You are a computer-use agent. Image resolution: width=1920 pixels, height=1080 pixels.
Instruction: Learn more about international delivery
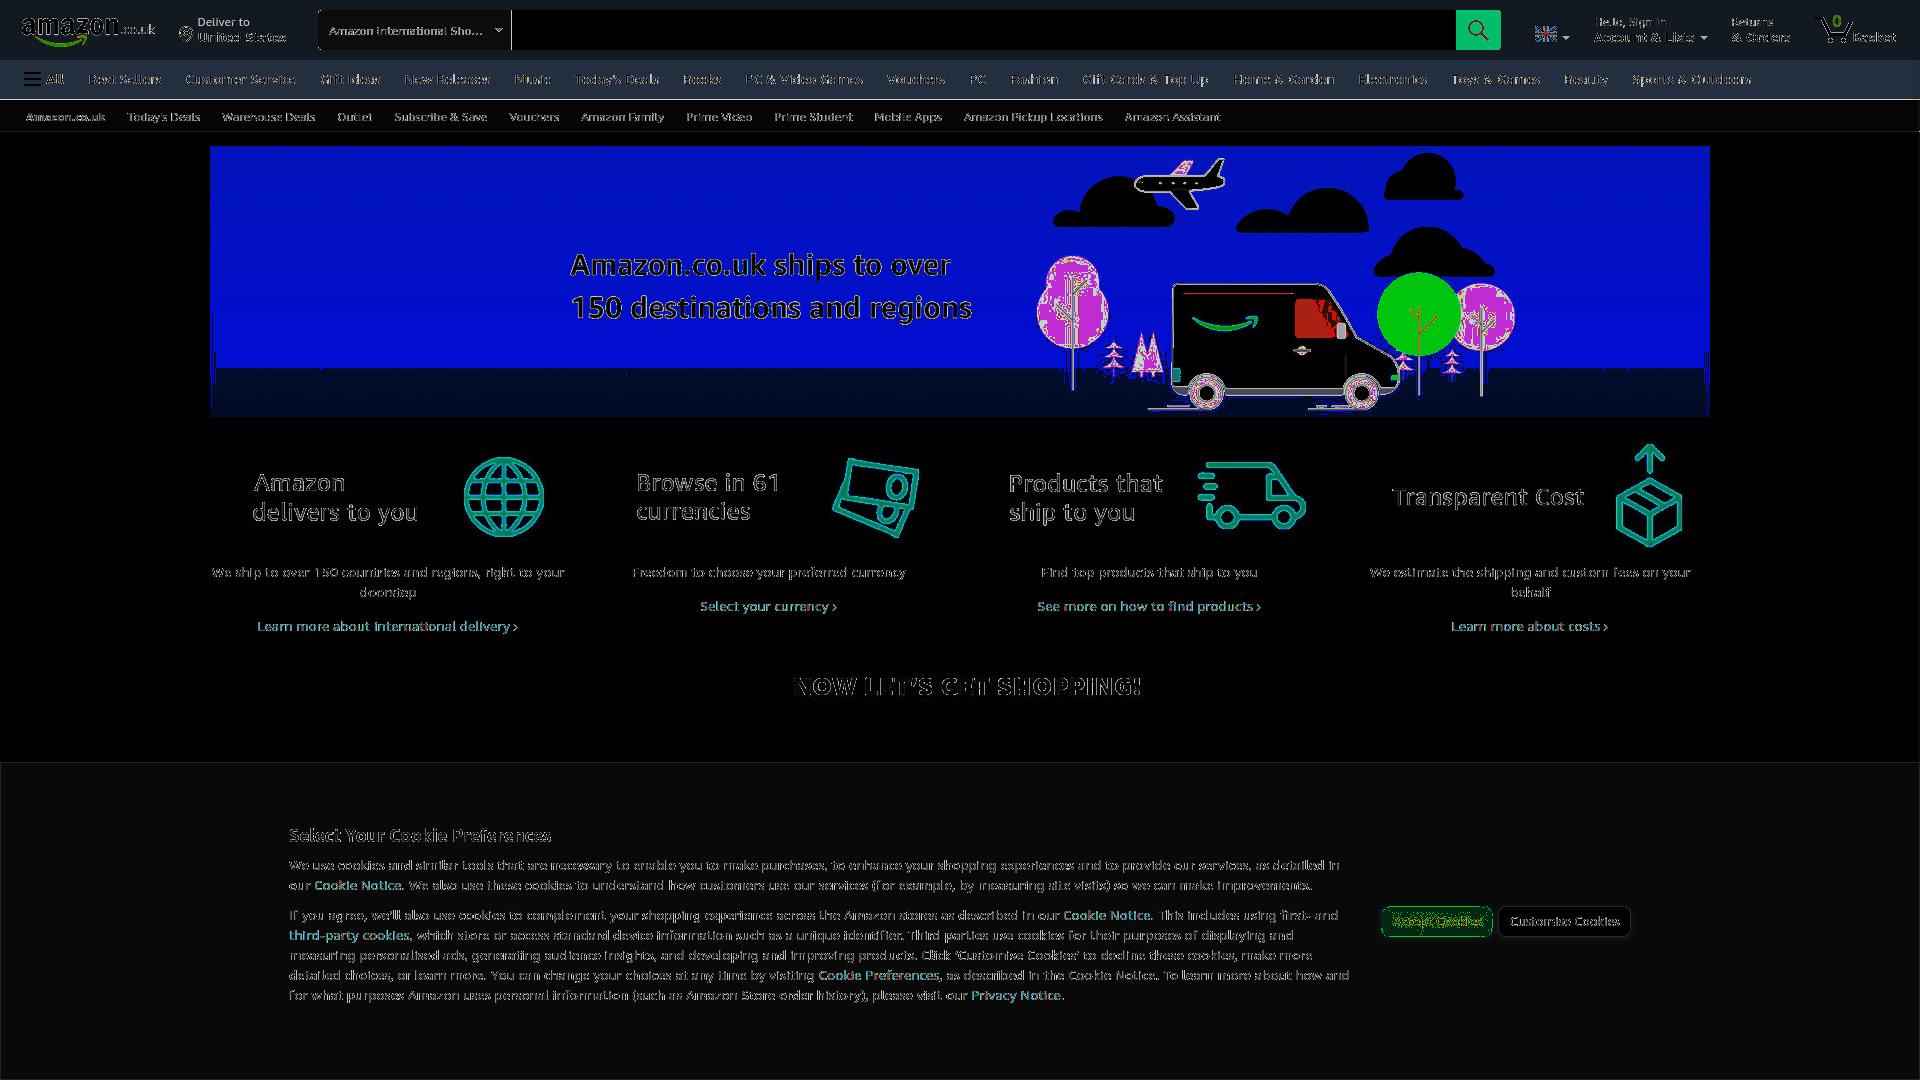pos(387,626)
